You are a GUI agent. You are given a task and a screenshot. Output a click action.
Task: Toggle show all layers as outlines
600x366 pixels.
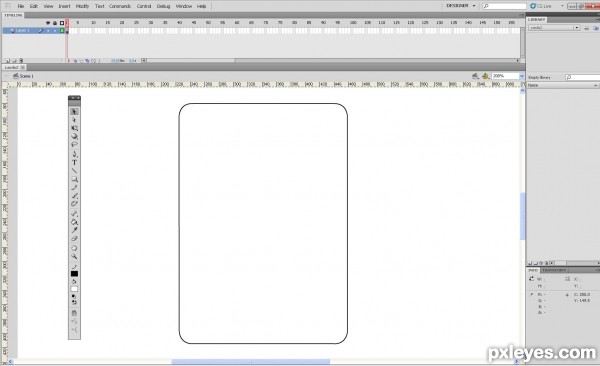click(62, 23)
